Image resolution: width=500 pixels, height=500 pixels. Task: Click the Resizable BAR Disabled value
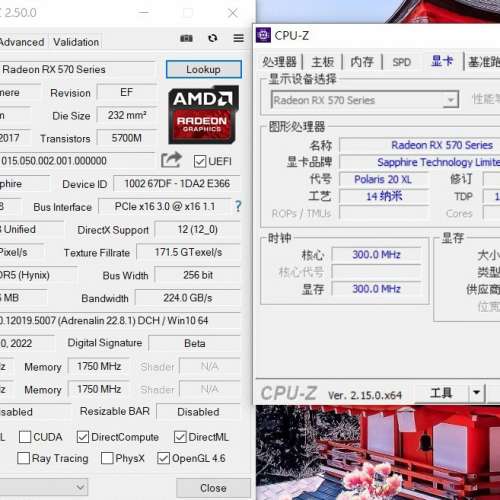198,412
